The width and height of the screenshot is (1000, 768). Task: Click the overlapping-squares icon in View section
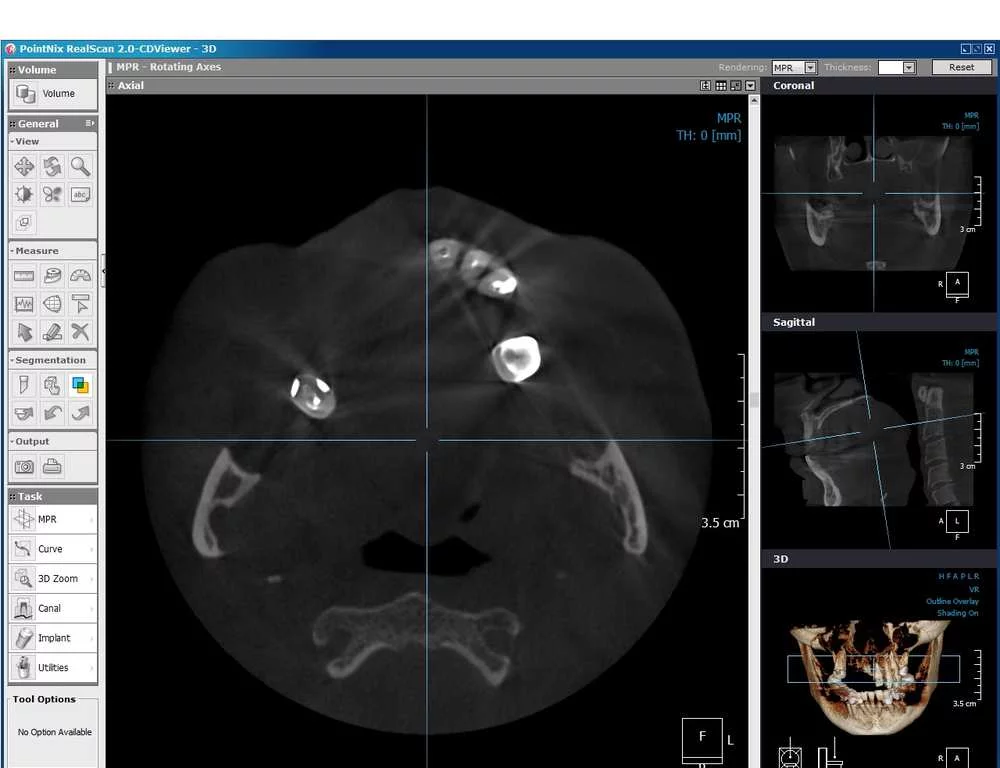tap(24, 222)
